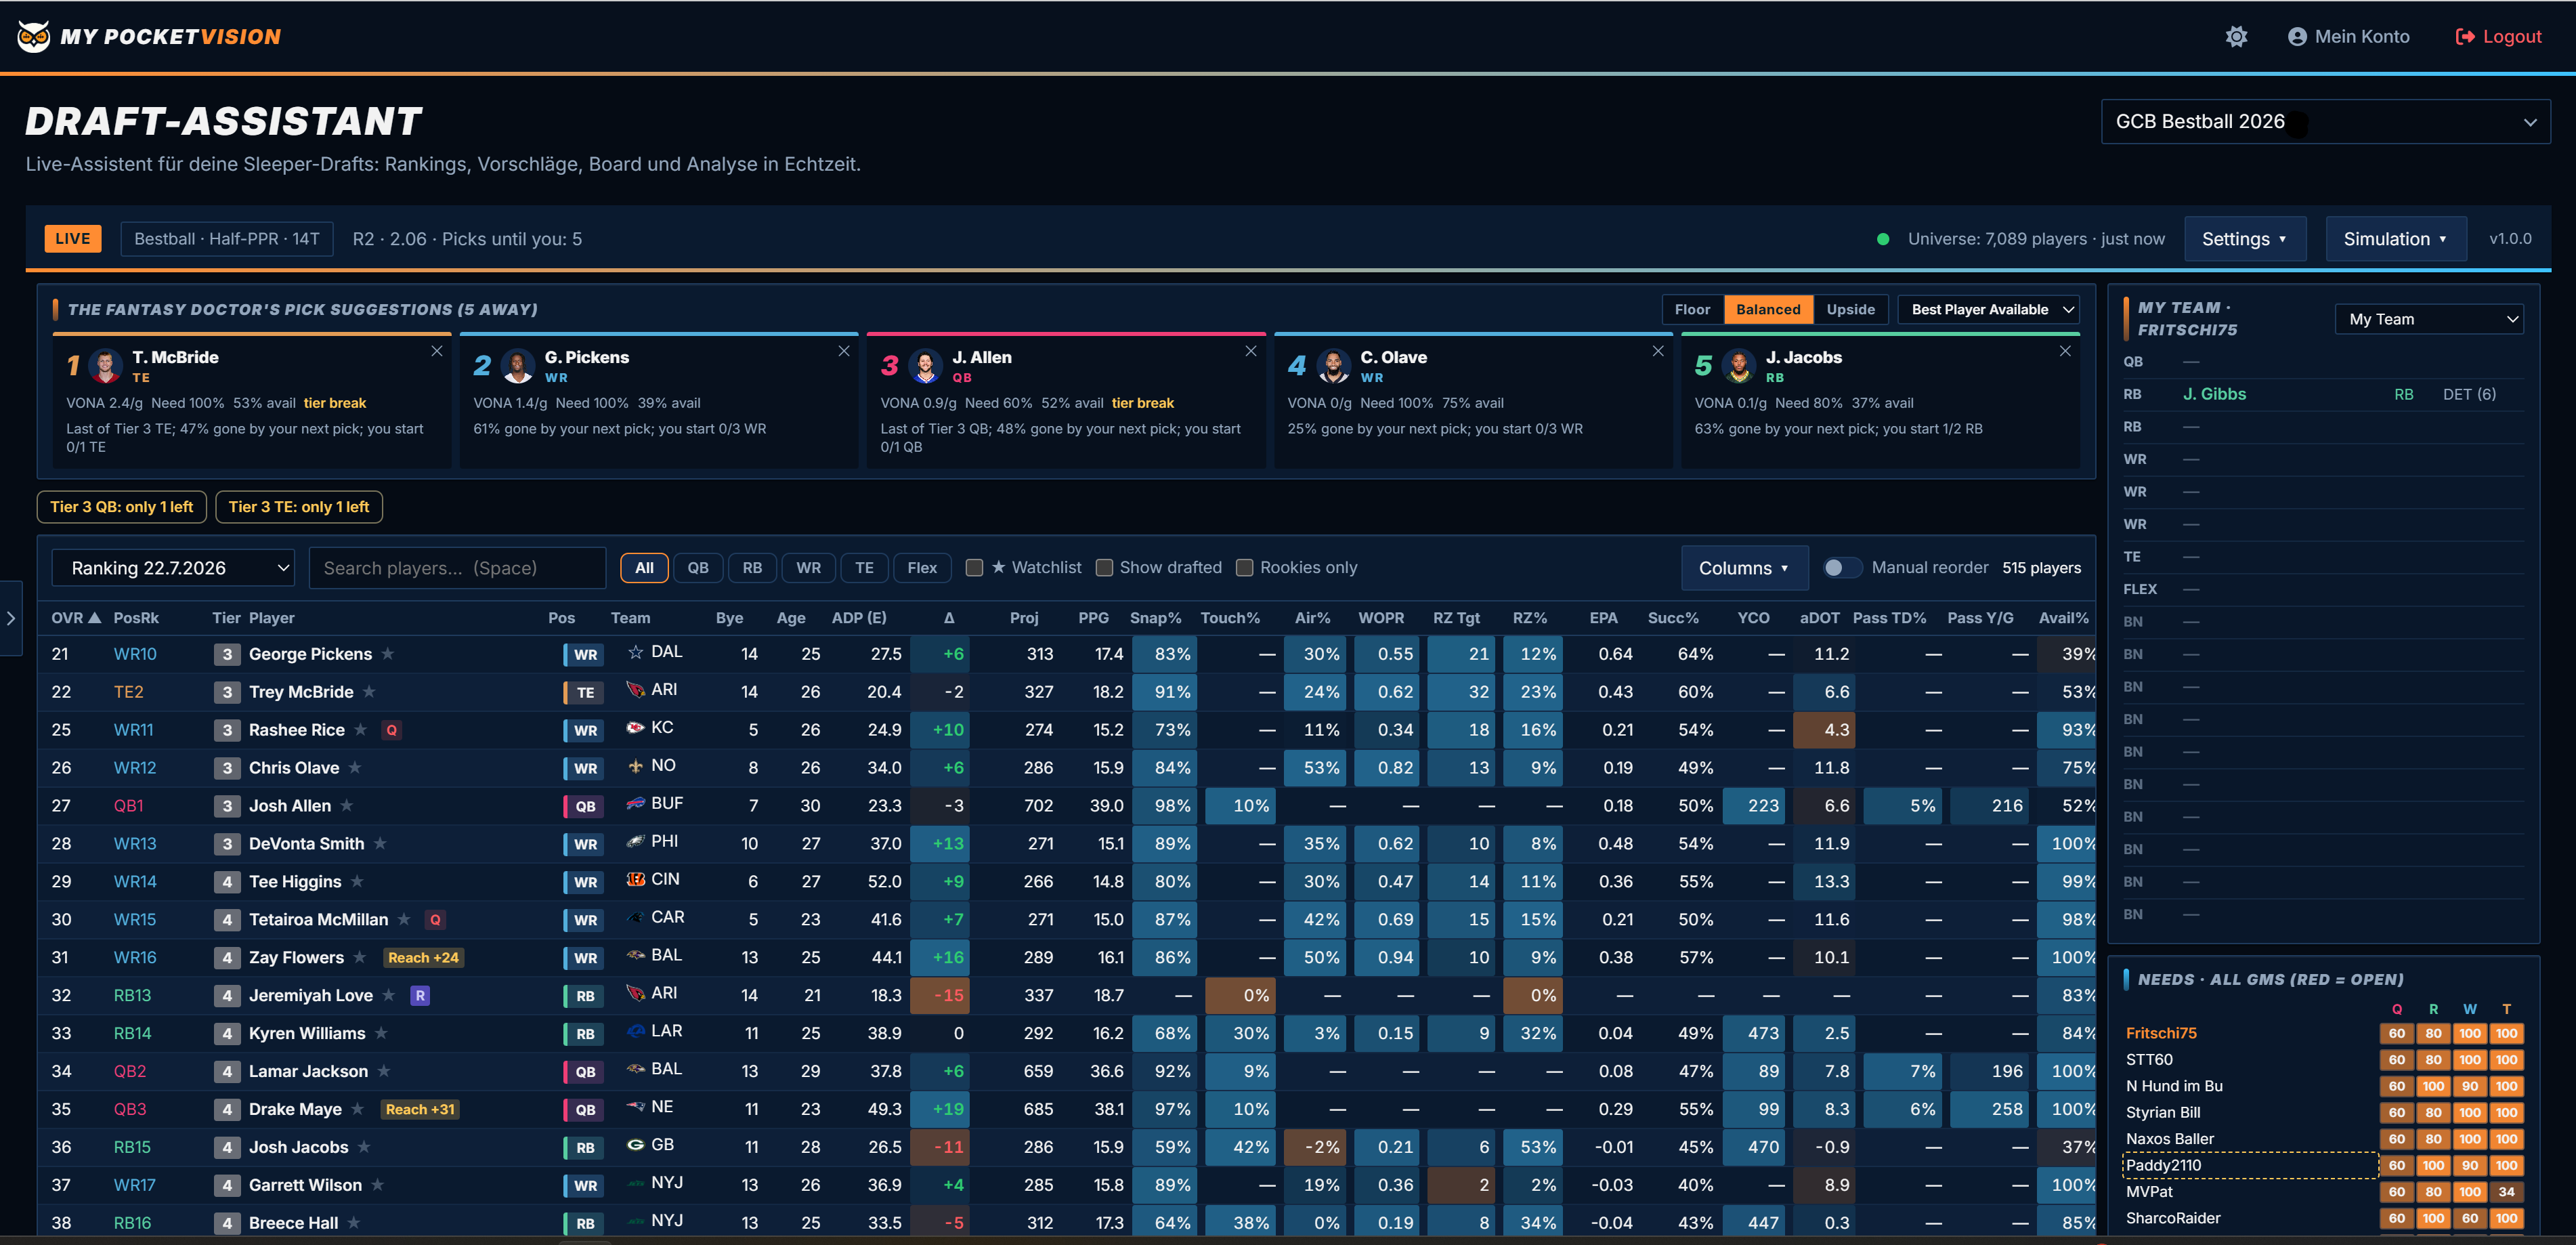
Task: Open the My Team selector dropdown
Action: point(2428,319)
